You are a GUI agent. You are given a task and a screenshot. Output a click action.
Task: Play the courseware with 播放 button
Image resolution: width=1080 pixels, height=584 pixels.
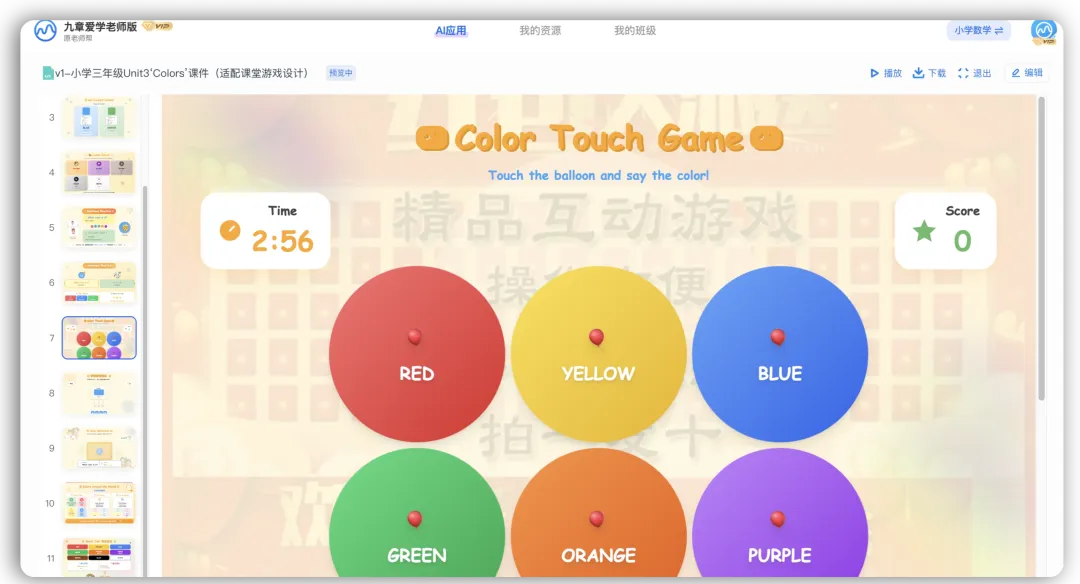(886, 73)
